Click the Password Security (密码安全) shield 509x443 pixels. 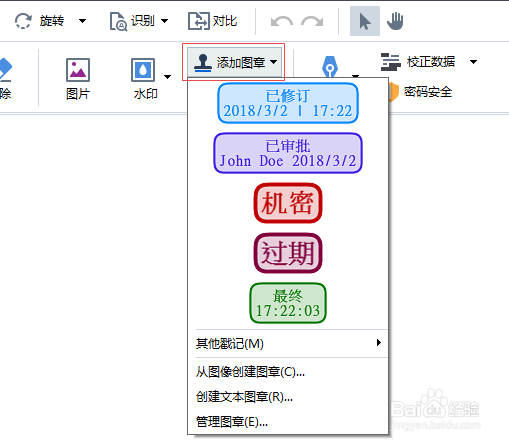(394, 92)
